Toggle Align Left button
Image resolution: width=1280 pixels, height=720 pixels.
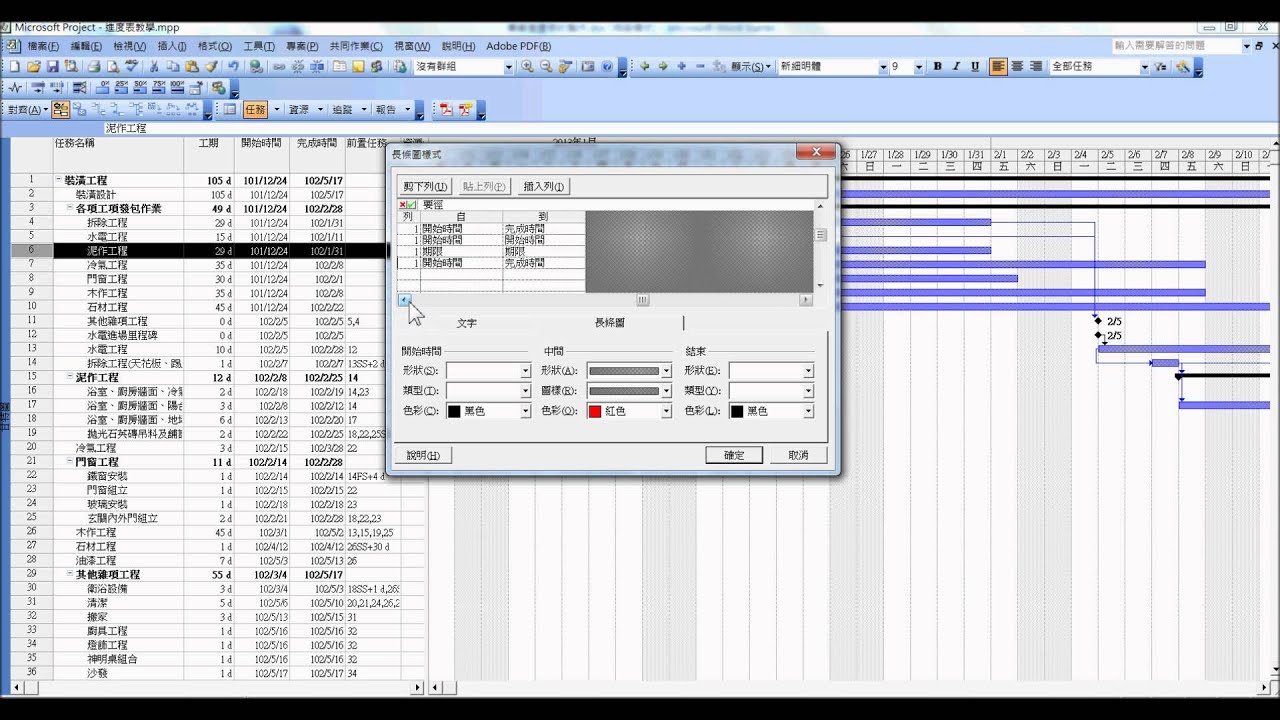tap(998, 66)
